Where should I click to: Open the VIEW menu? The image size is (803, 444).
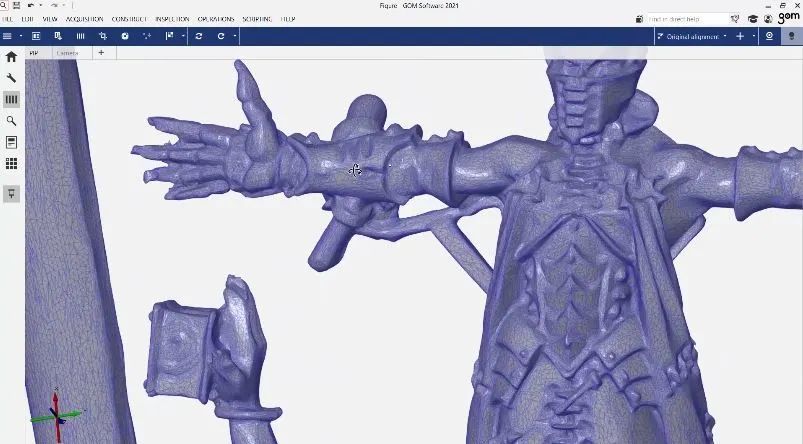[x=50, y=19]
